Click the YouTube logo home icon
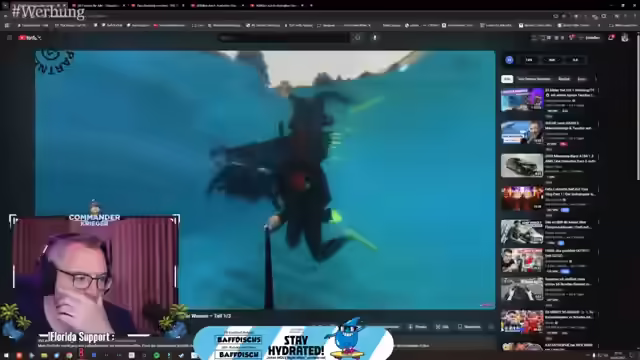The image size is (640, 360). point(29,38)
